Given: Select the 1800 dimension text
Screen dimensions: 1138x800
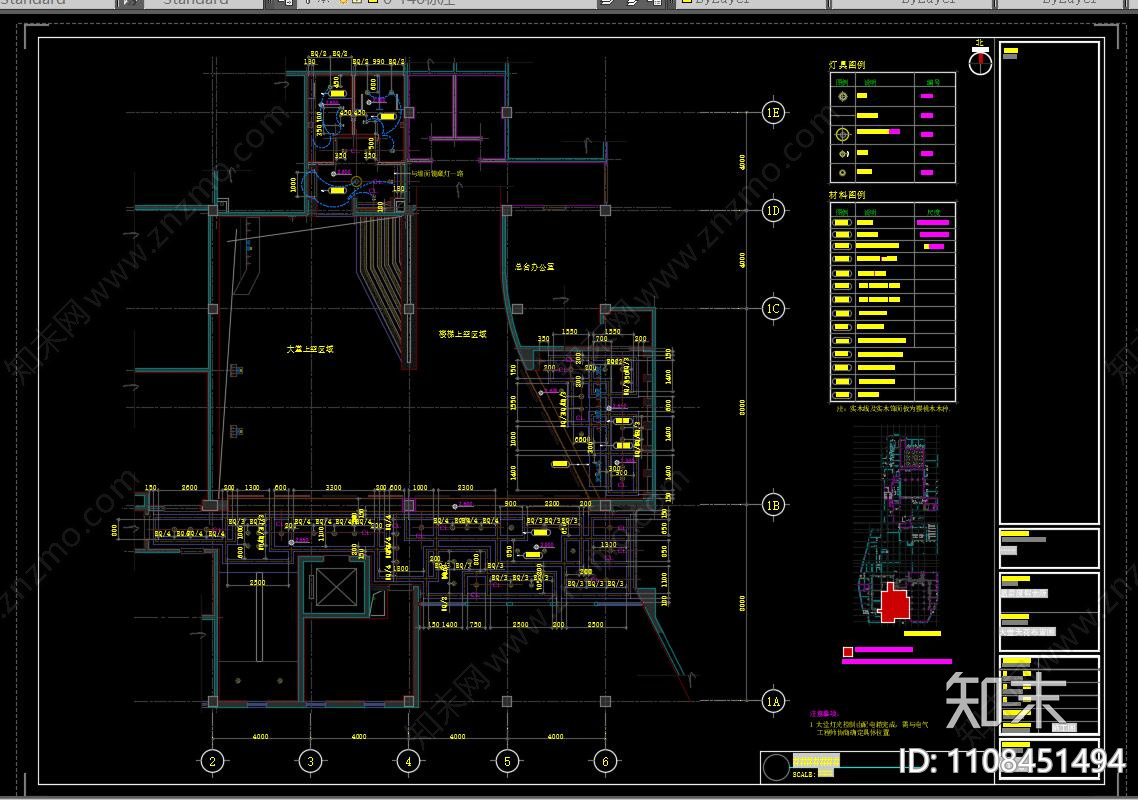Looking at the screenshot, I should point(401,569).
